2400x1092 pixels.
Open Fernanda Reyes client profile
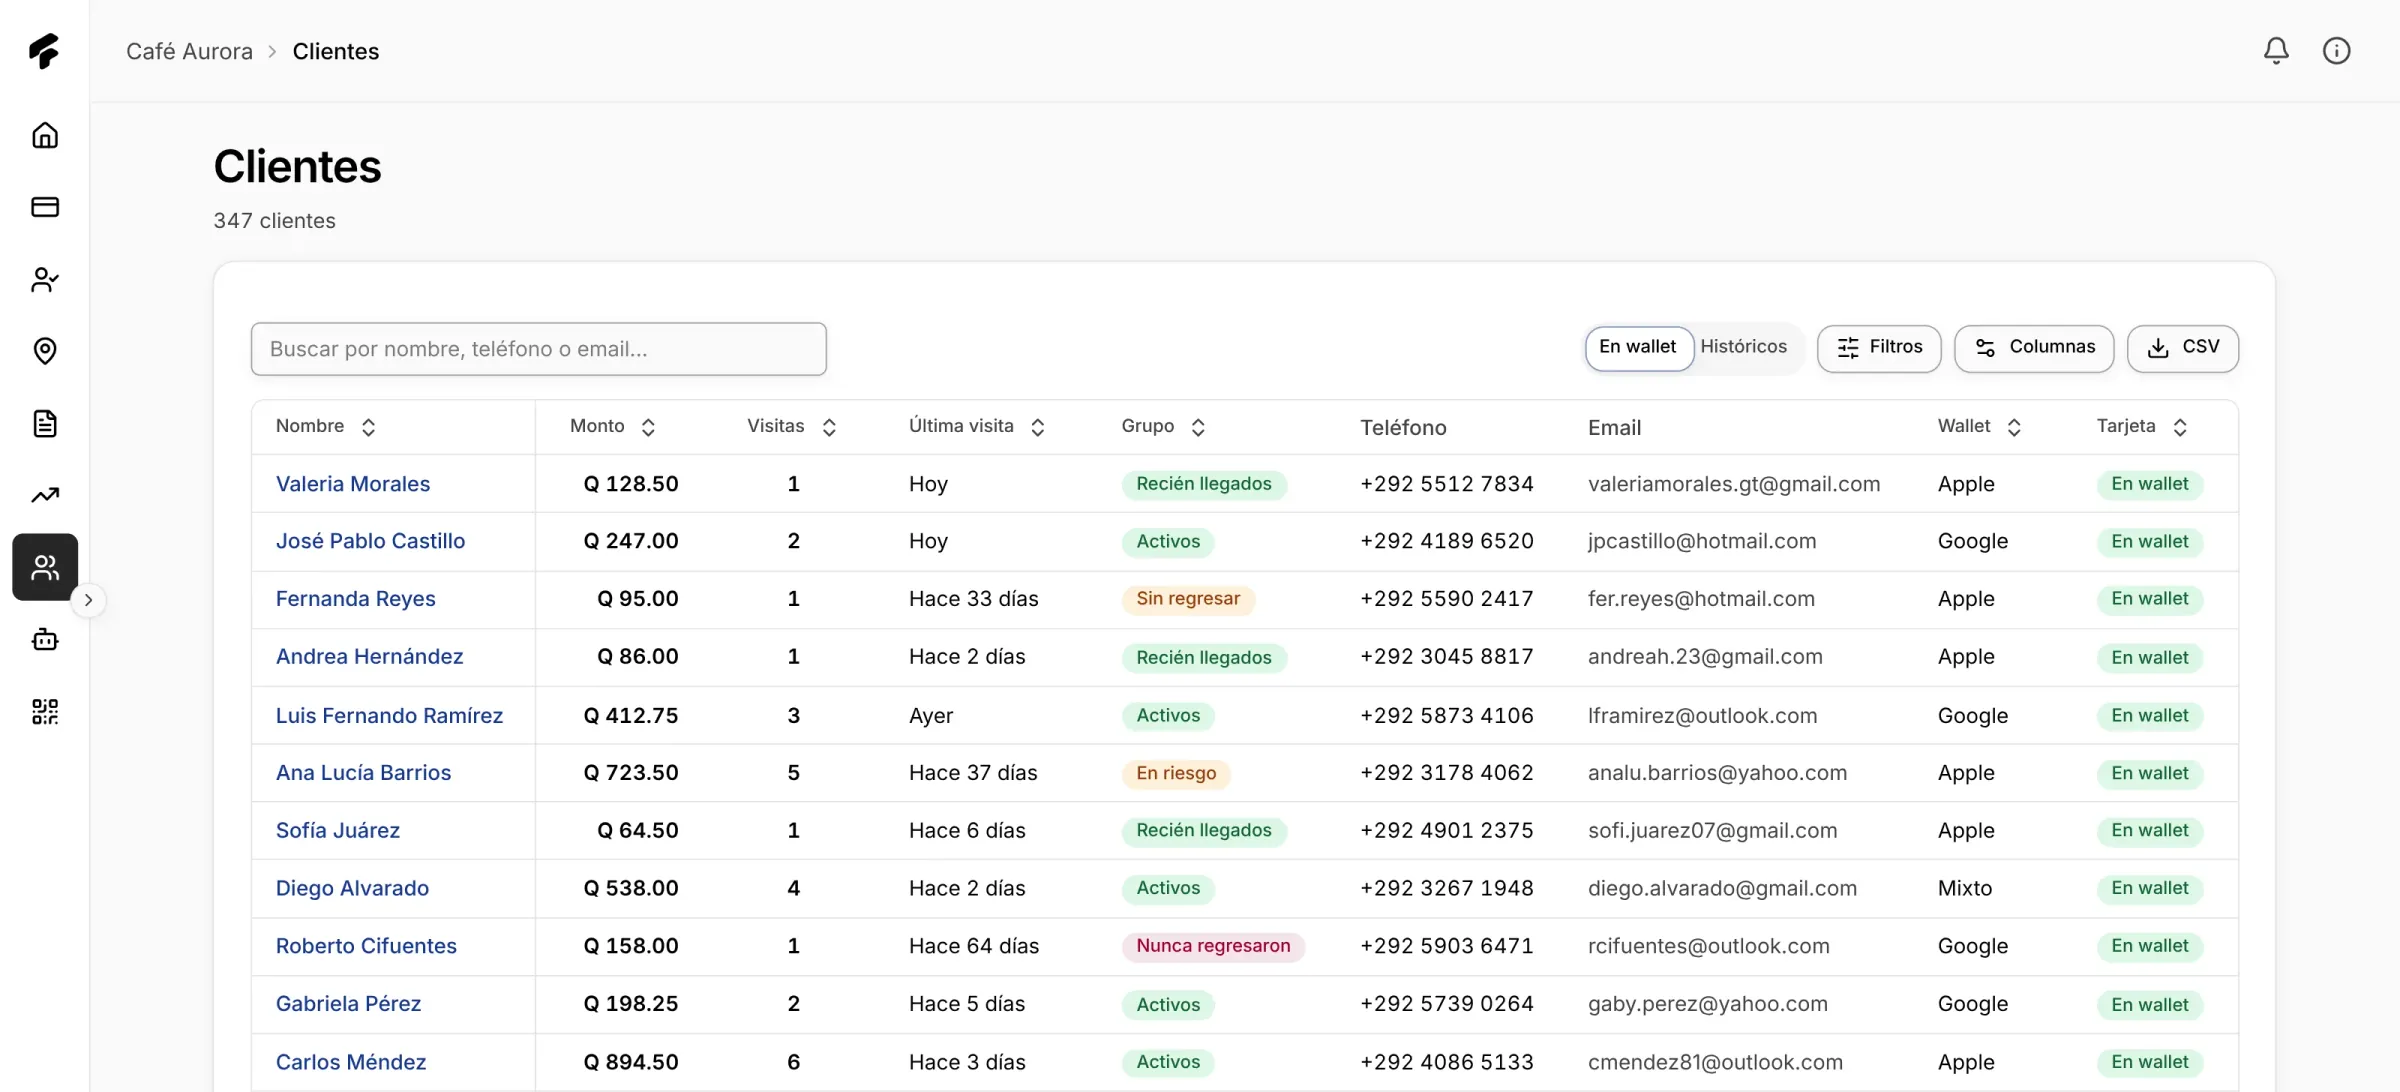tap(356, 599)
